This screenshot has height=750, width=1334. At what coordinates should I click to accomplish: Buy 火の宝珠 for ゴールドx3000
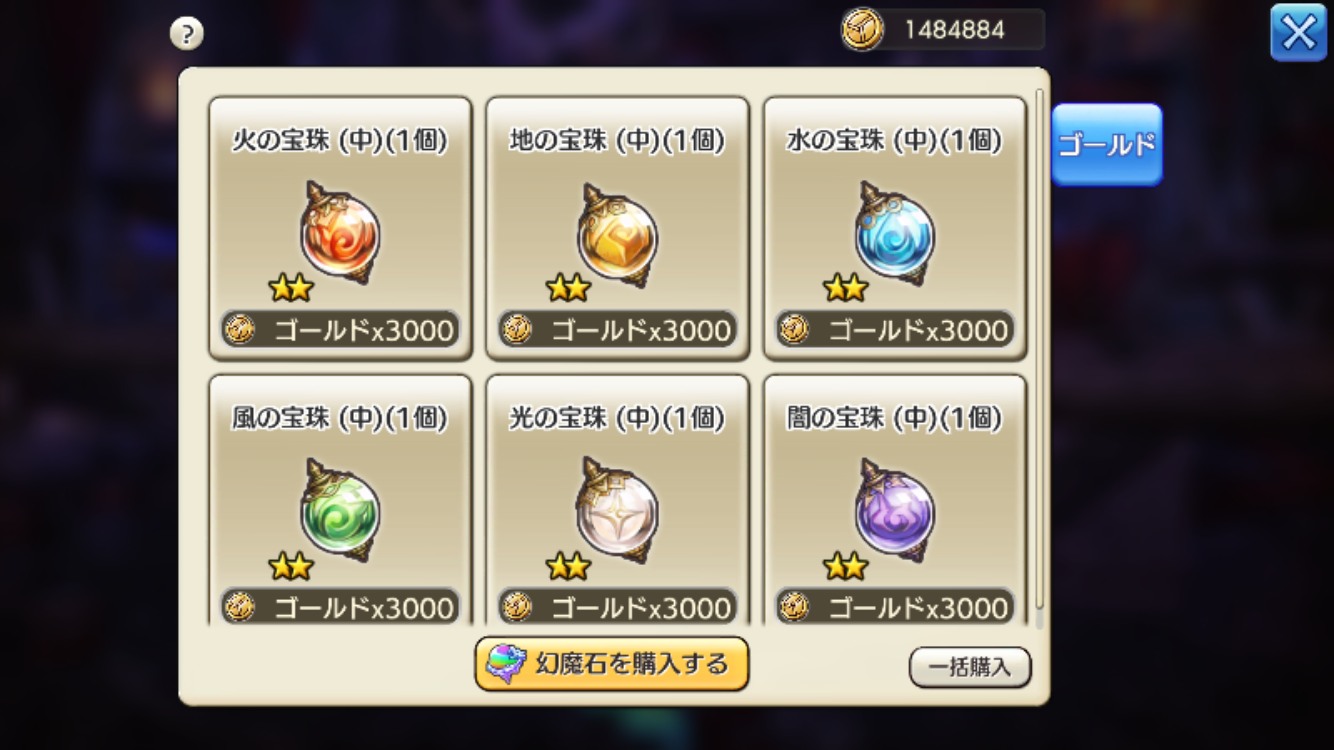(x=340, y=329)
